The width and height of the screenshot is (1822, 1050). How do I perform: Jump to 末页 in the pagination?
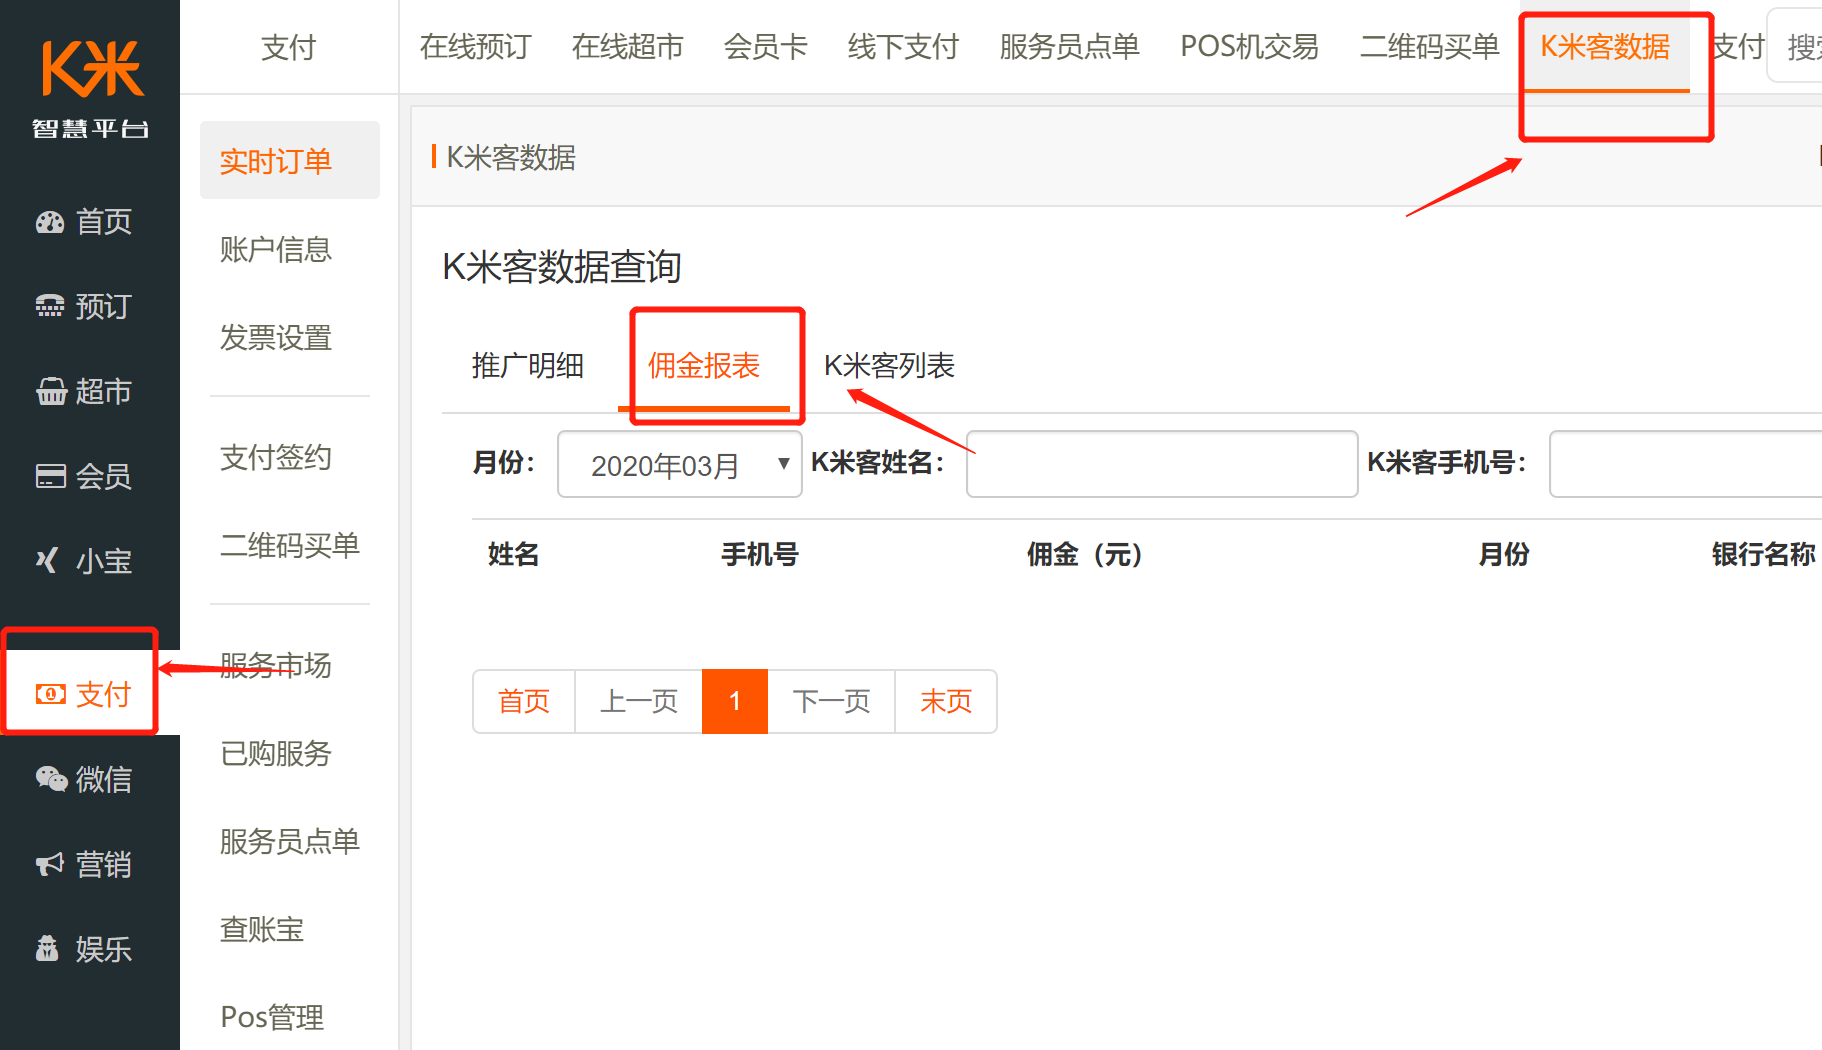pyautogui.click(x=946, y=701)
